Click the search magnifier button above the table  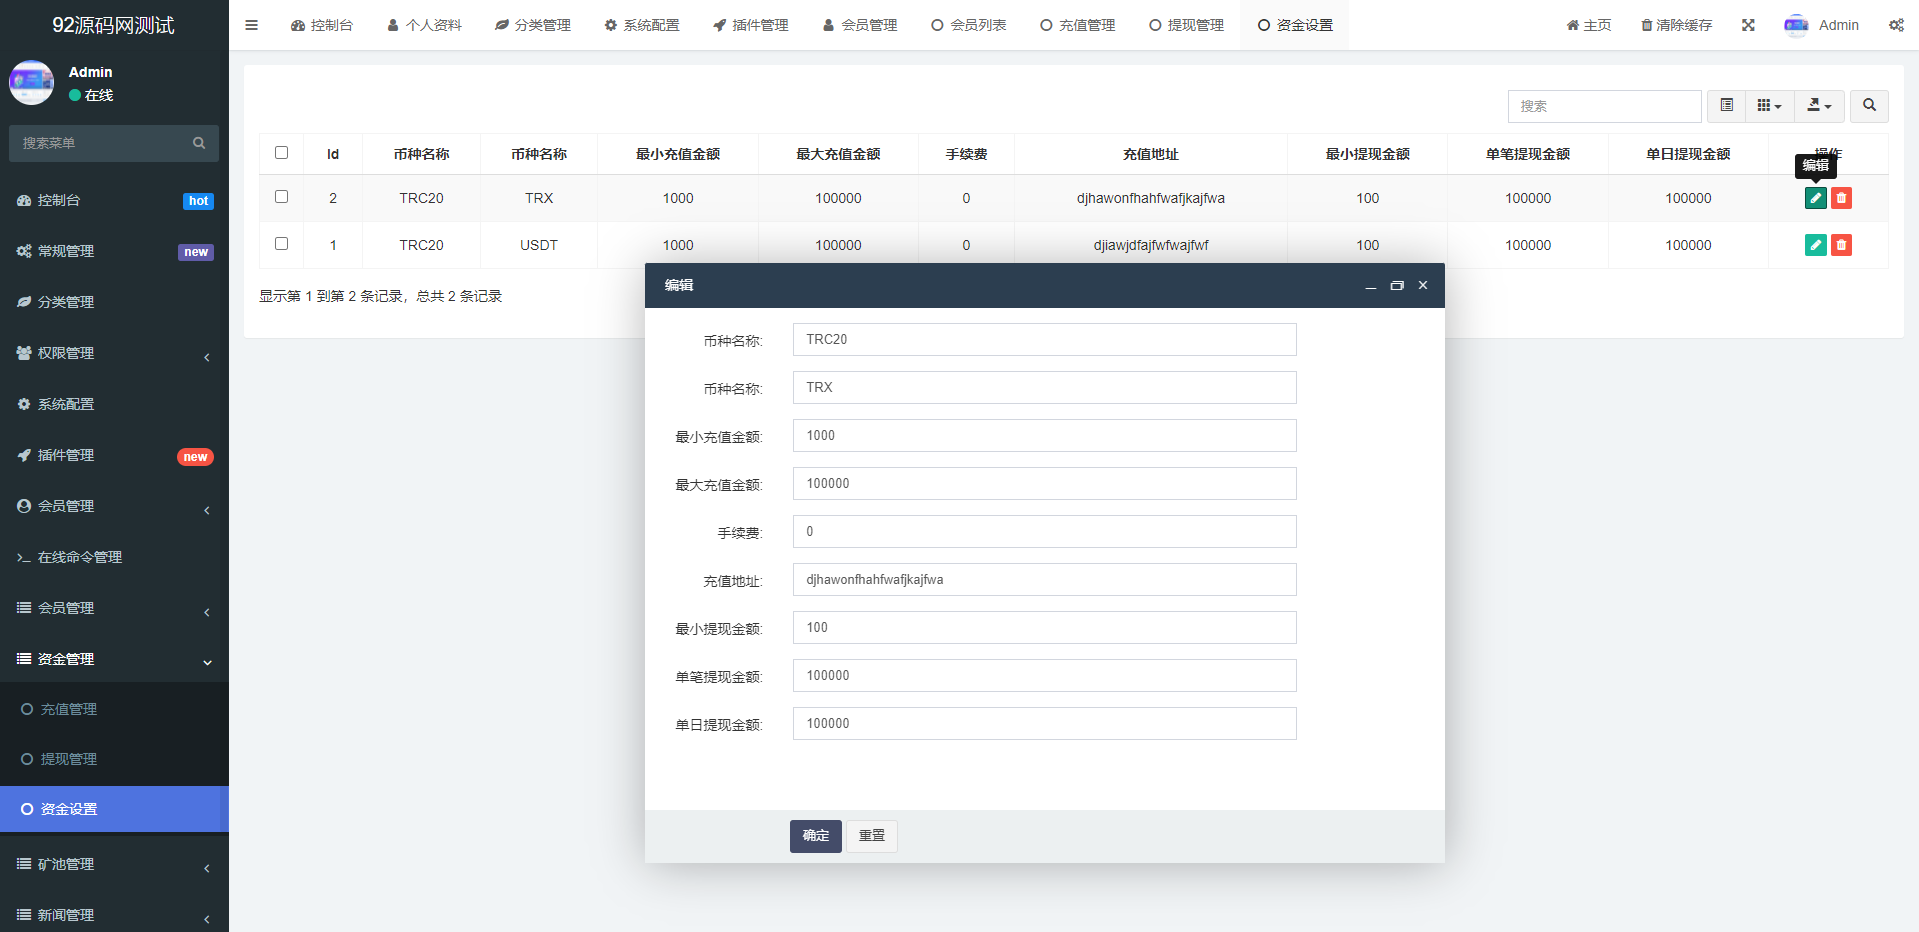1869,106
